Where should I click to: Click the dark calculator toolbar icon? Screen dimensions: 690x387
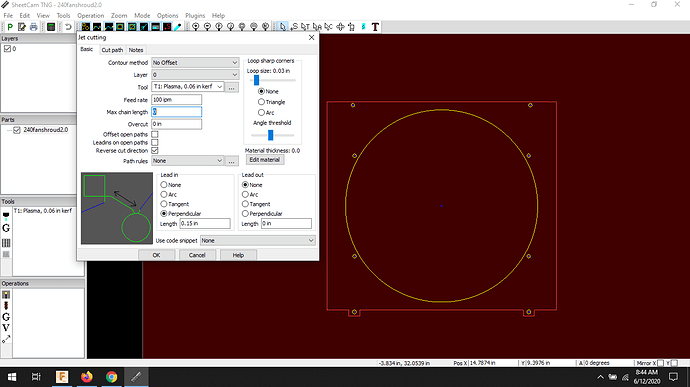point(51,27)
